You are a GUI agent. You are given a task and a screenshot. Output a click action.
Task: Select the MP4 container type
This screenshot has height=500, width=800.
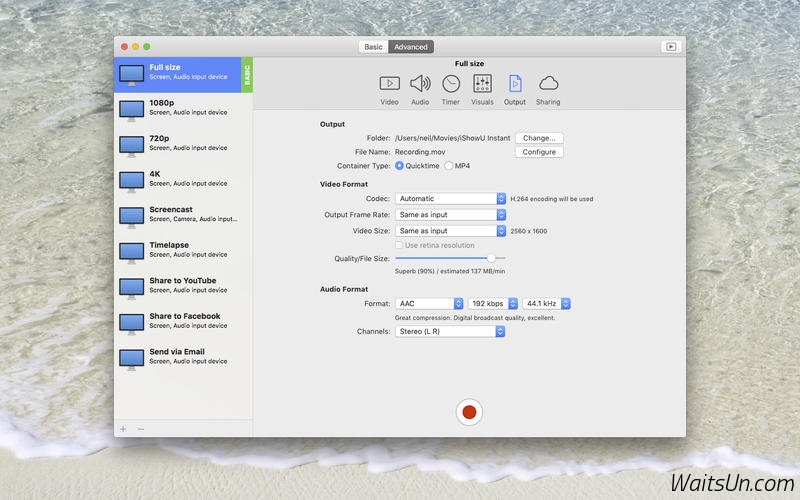[x=449, y=166]
